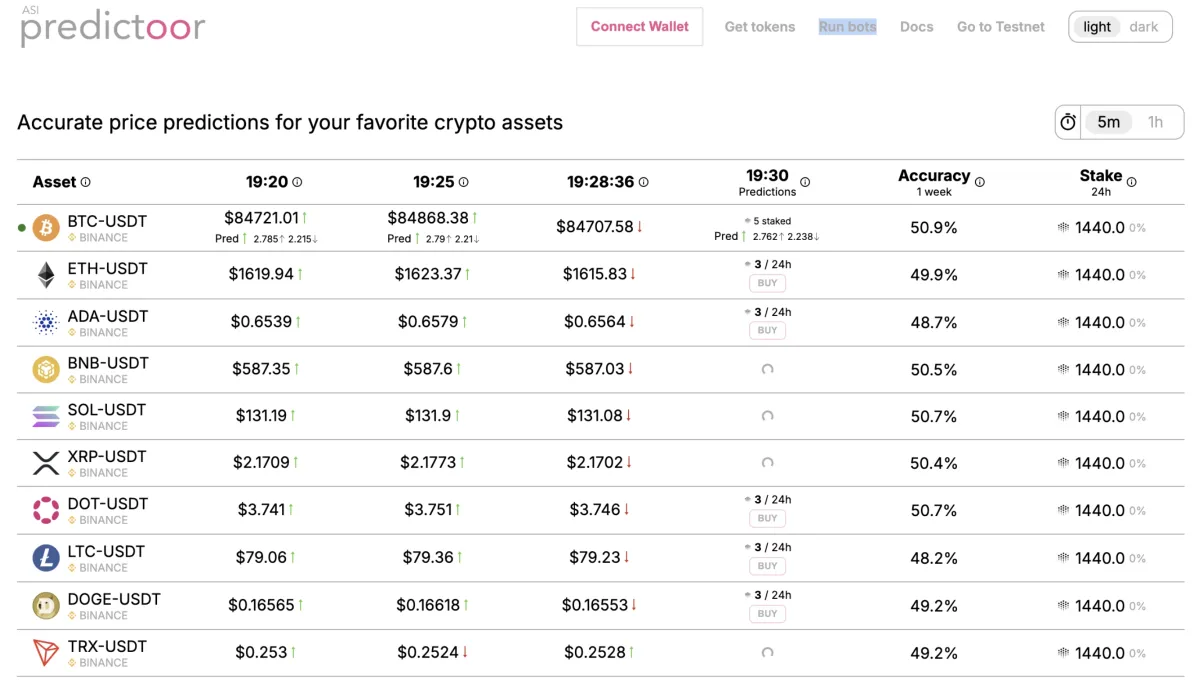Open info icon next to 19:30 Predictions
Screen dimensions: 1200x688
click(x=805, y=182)
